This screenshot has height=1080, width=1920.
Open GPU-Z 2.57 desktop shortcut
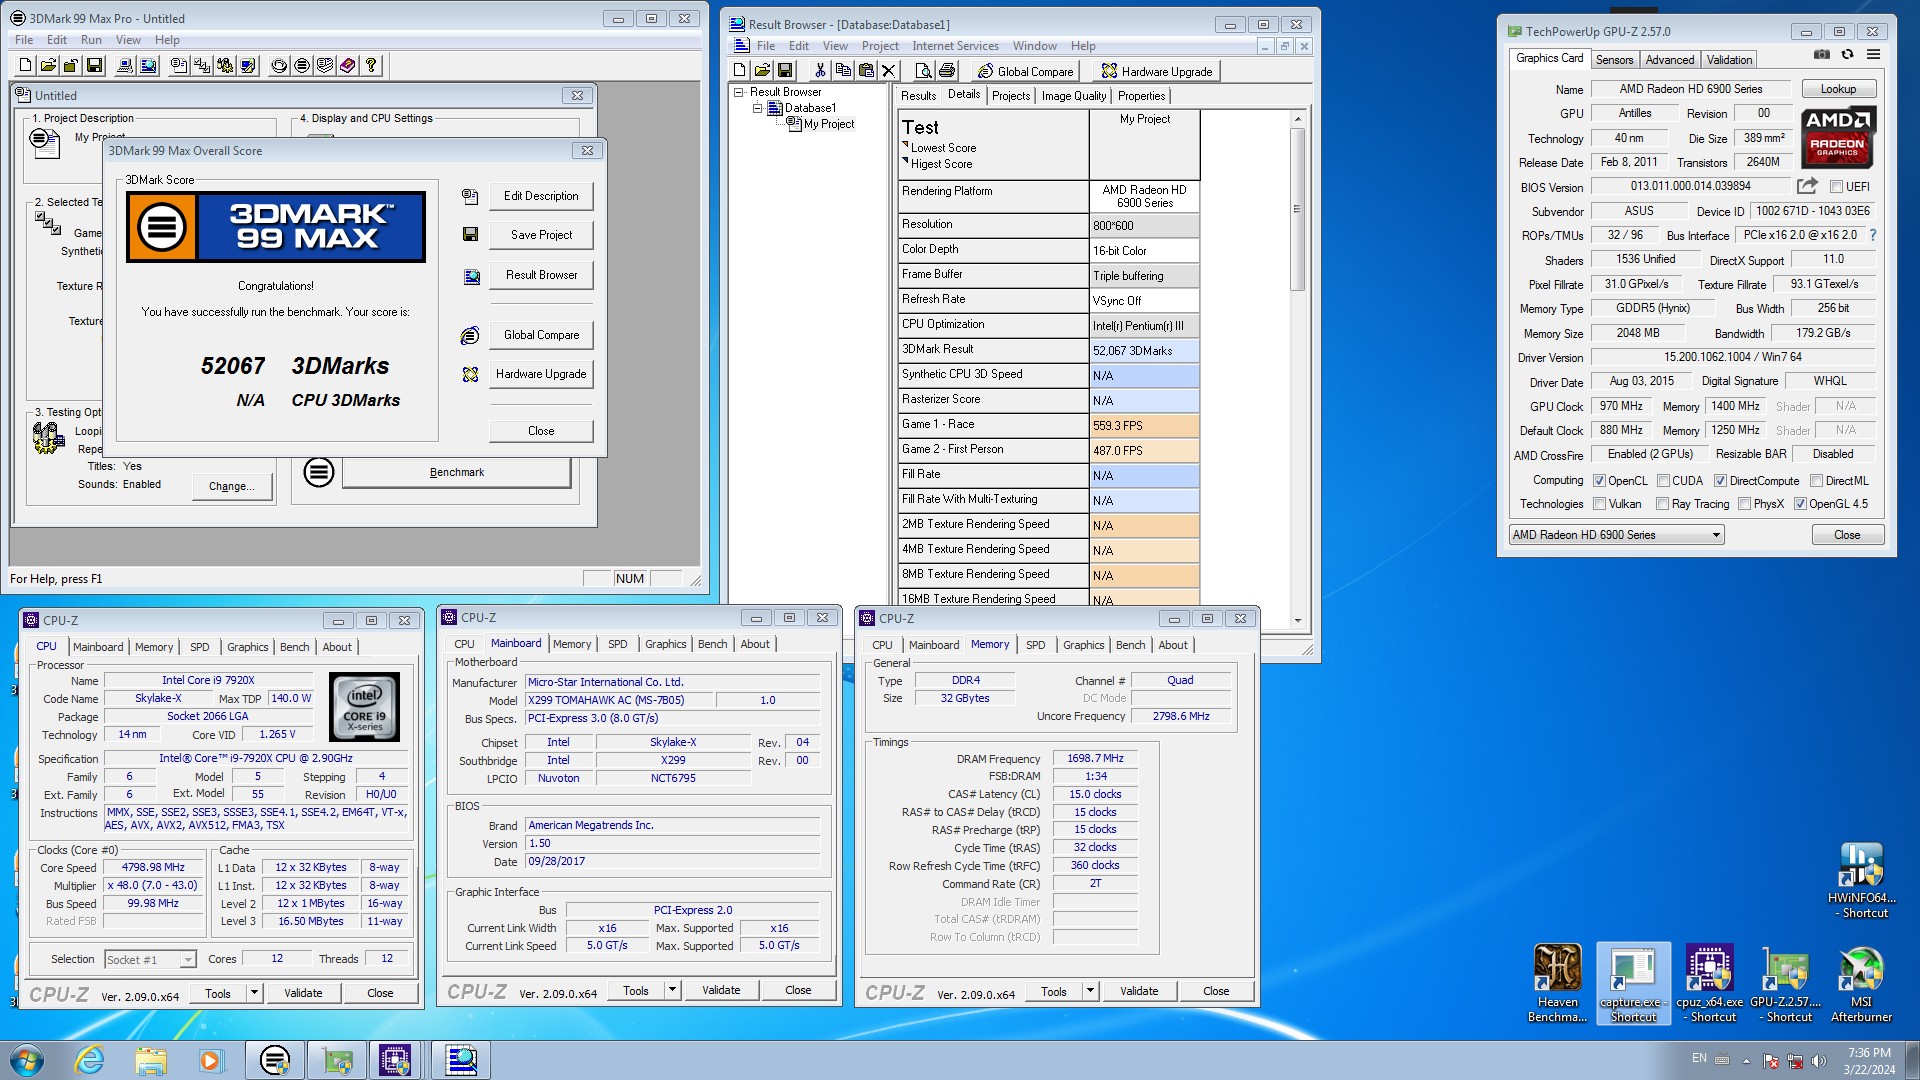click(x=1786, y=983)
